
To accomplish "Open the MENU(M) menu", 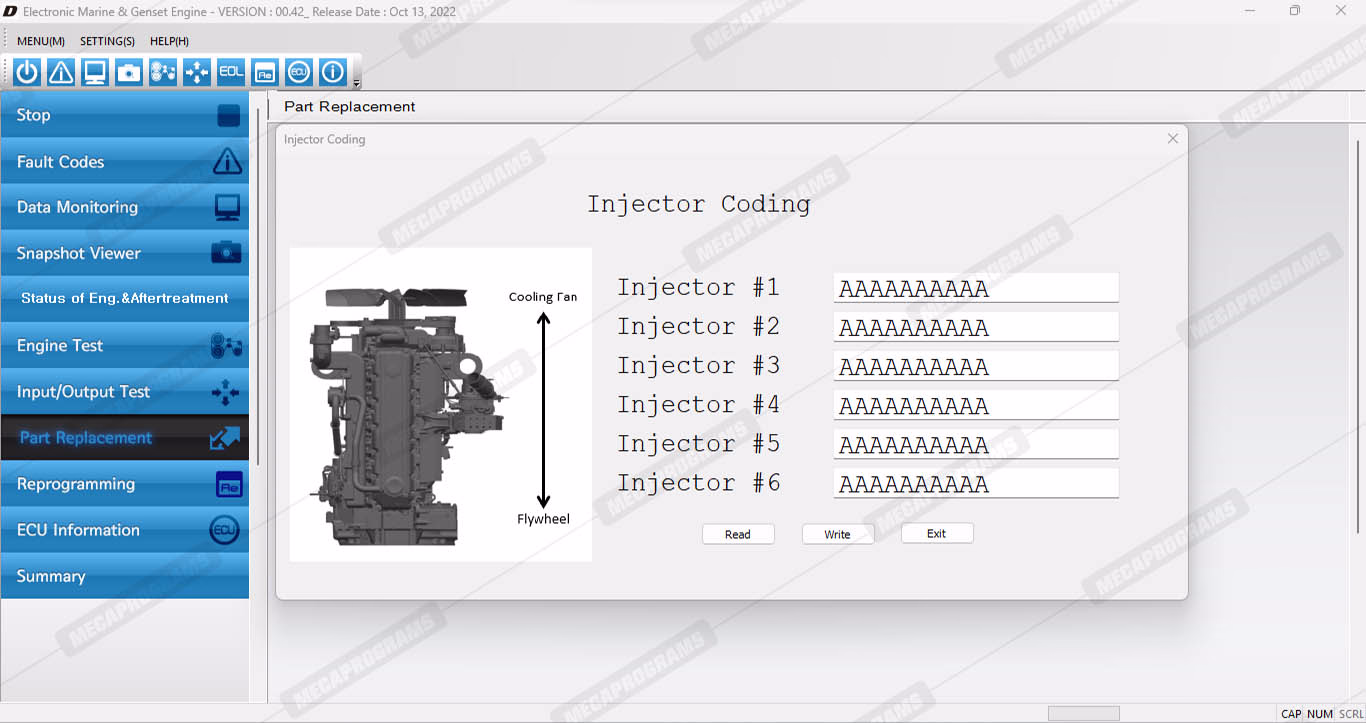I will coord(41,41).
